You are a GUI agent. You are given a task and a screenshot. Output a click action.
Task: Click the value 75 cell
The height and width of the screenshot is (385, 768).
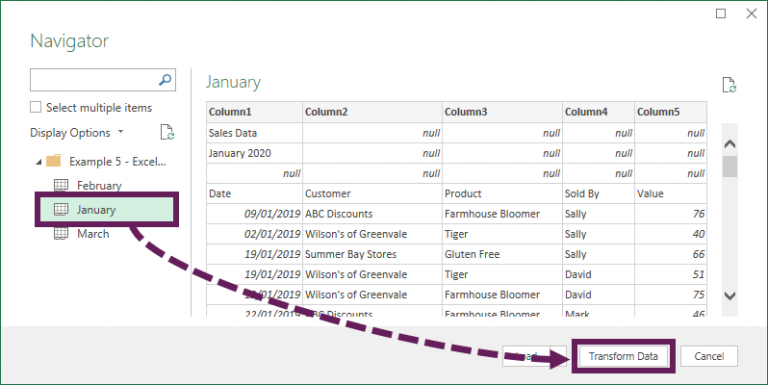click(671, 295)
